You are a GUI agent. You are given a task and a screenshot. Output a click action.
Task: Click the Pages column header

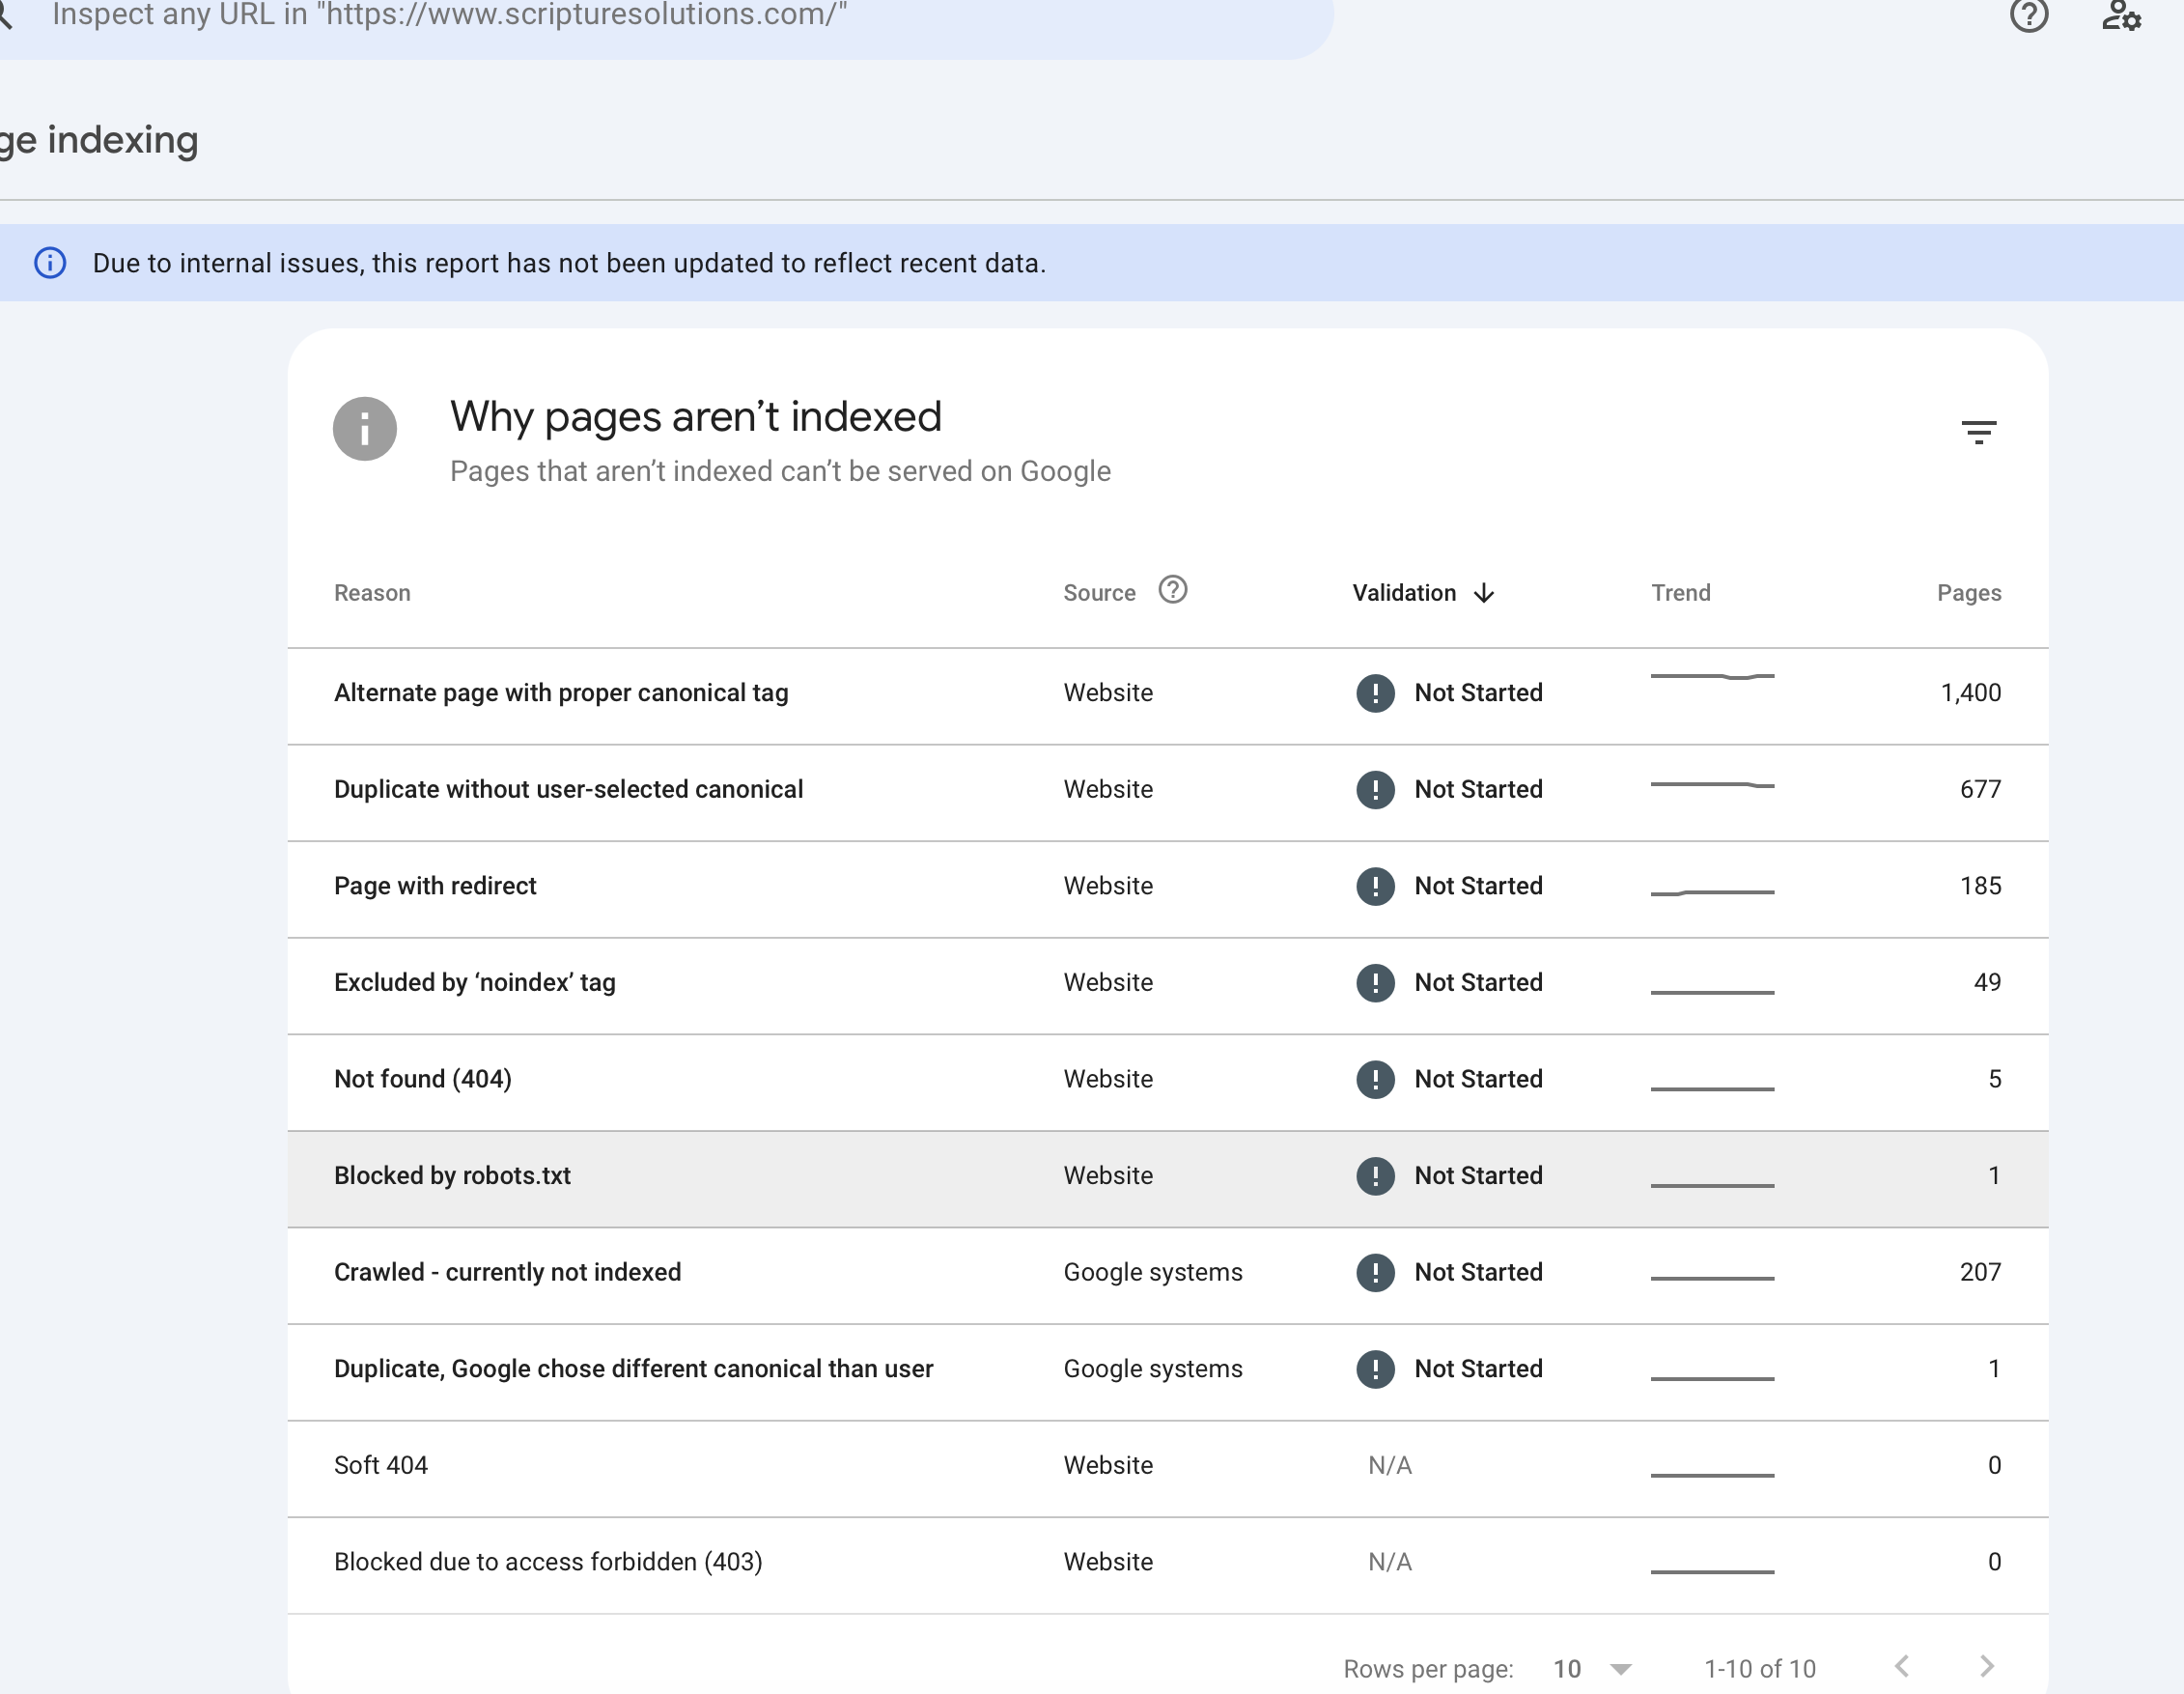tap(1968, 593)
